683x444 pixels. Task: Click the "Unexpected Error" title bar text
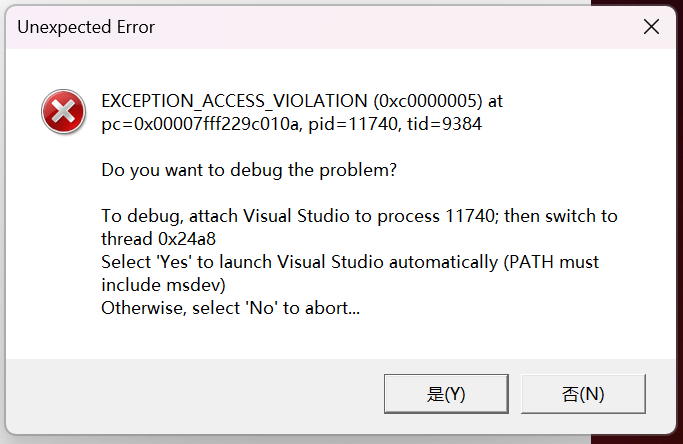86,27
